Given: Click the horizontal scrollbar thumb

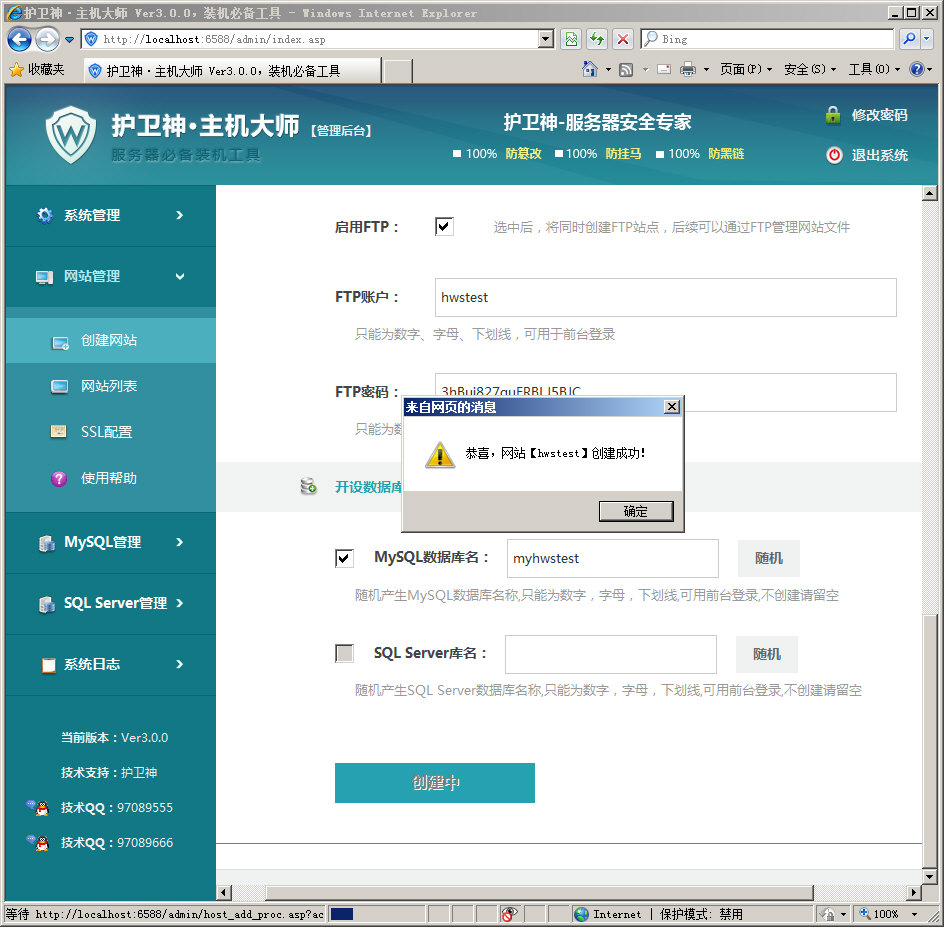Looking at the screenshot, I should point(539,892).
